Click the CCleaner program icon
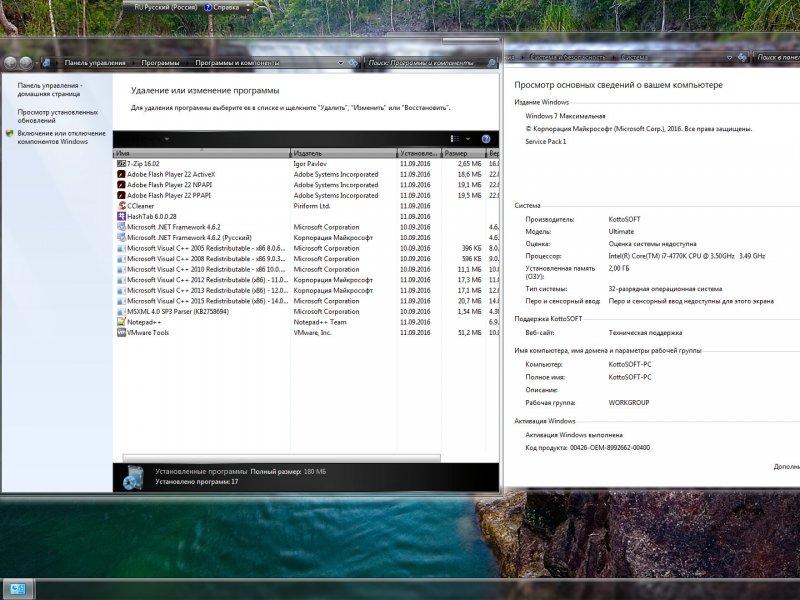Viewport: 800px width, 600px height. pyautogui.click(x=121, y=206)
